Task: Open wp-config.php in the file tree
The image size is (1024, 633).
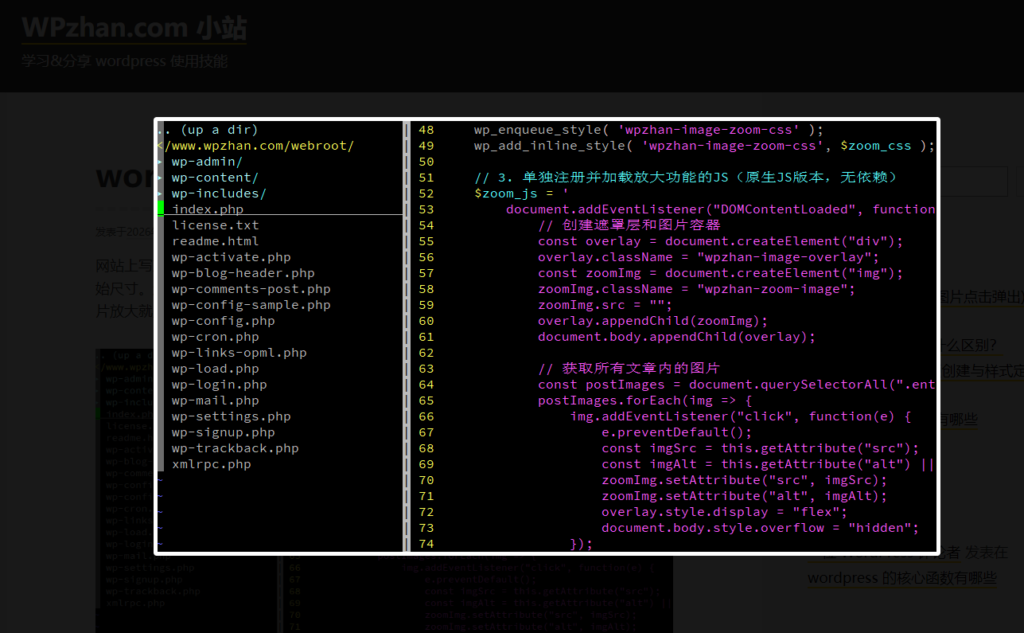Action: [x=223, y=321]
